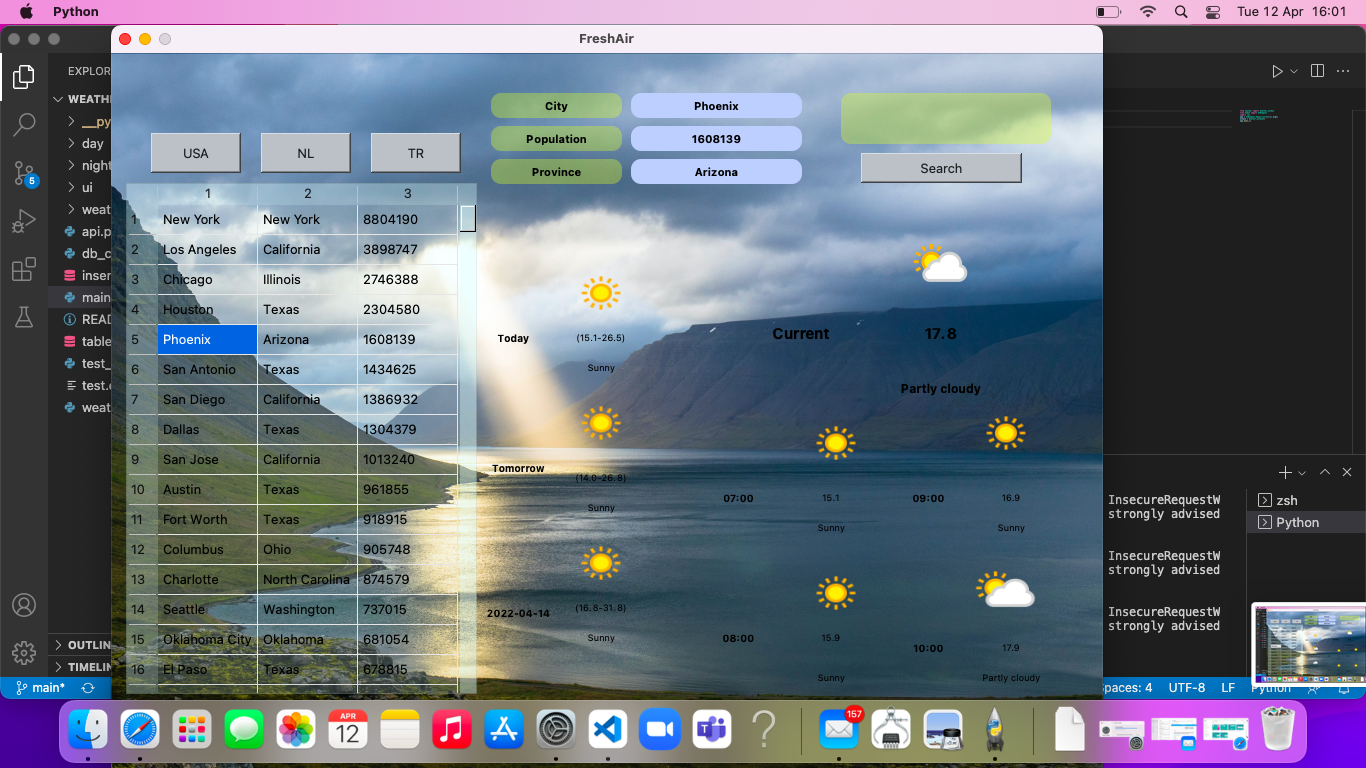1366x768 pixels.
Task: Click the partly cloudy icon above 10:00 forecast
Action: 1005,590
